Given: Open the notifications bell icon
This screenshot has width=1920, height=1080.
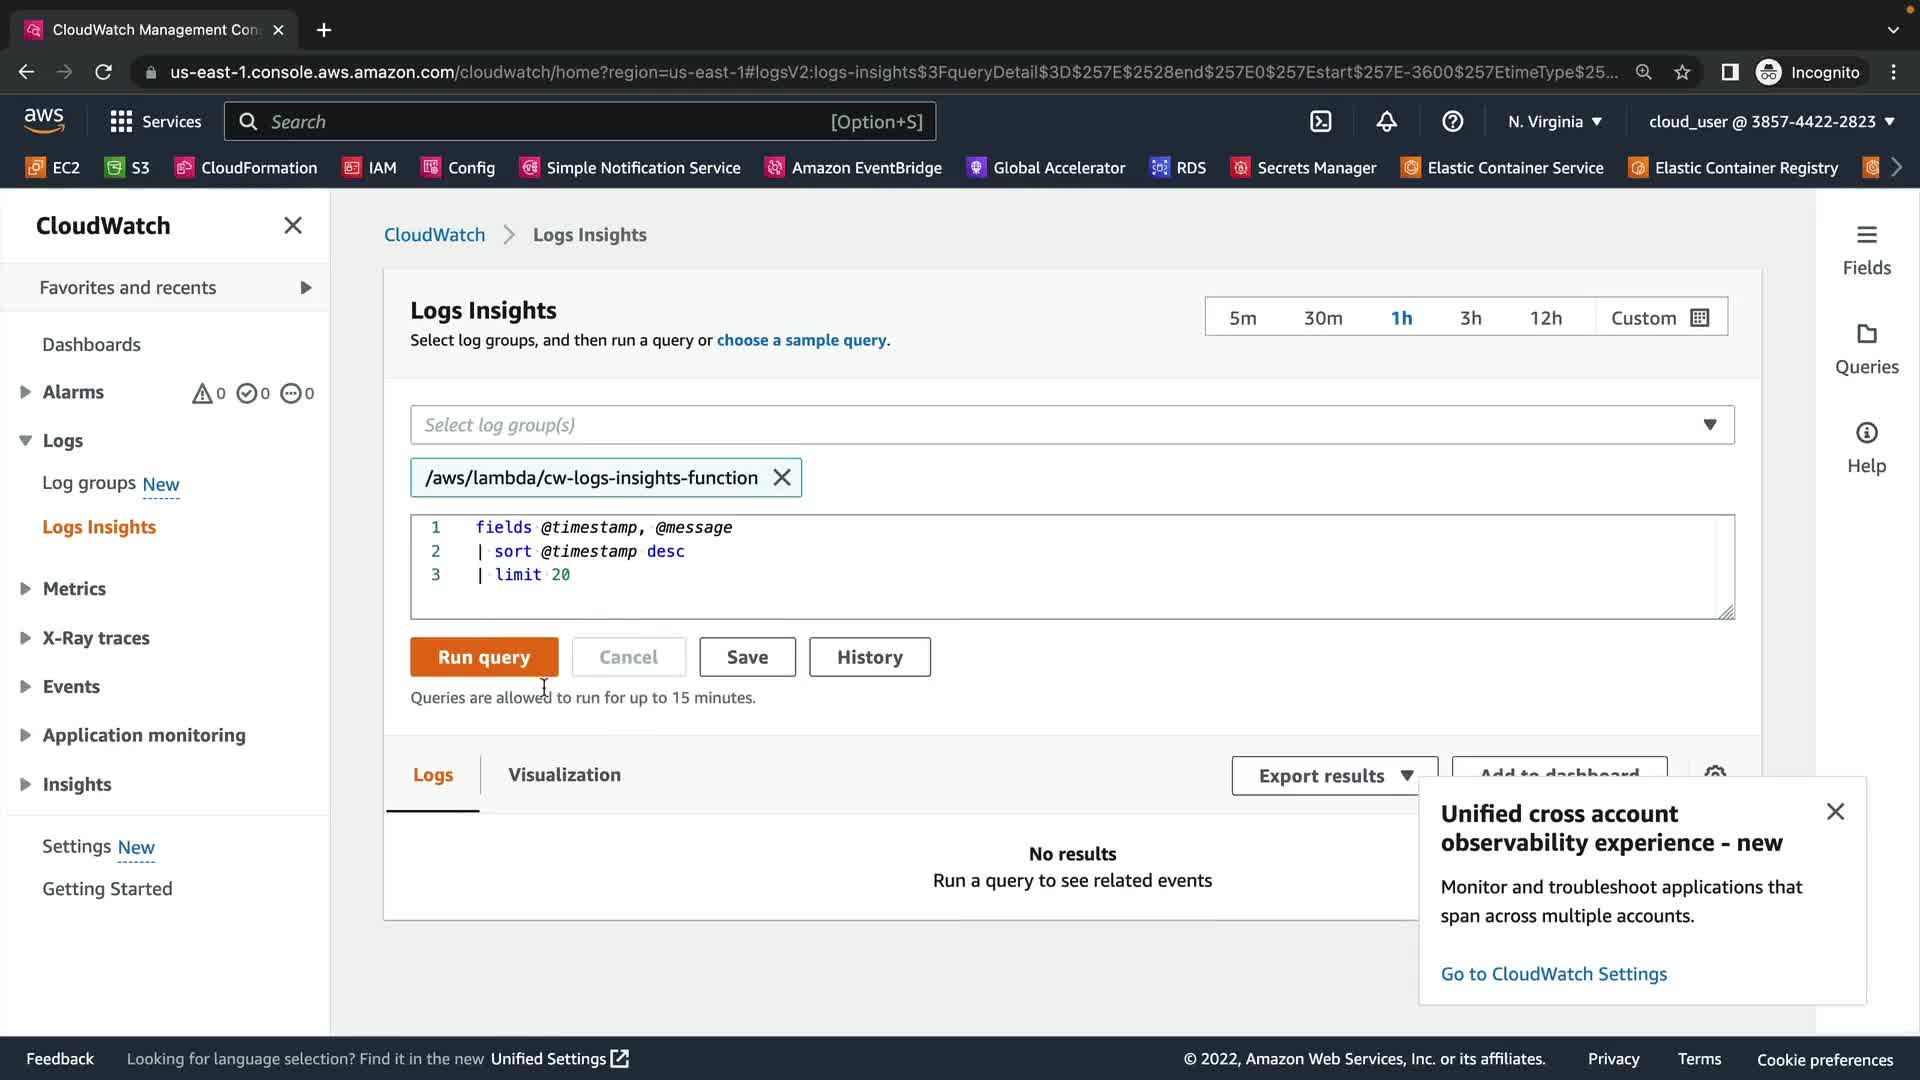Looking at the screenshot, I should tap(1386, 122).
